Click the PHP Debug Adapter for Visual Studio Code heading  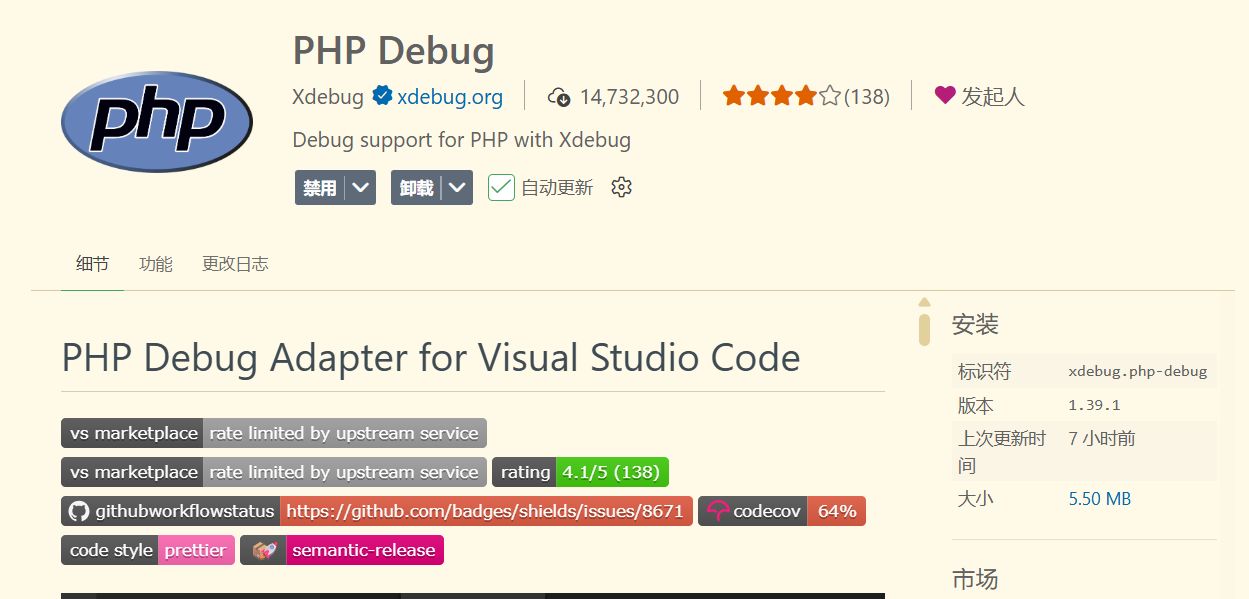coord(431,358)
